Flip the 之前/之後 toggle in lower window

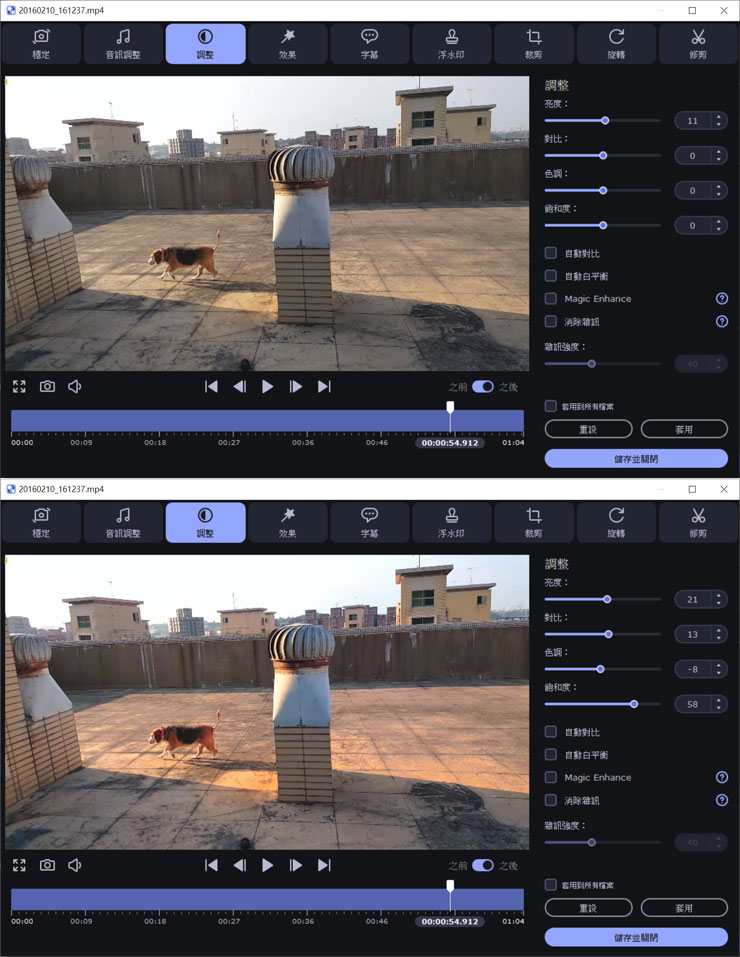483,865
